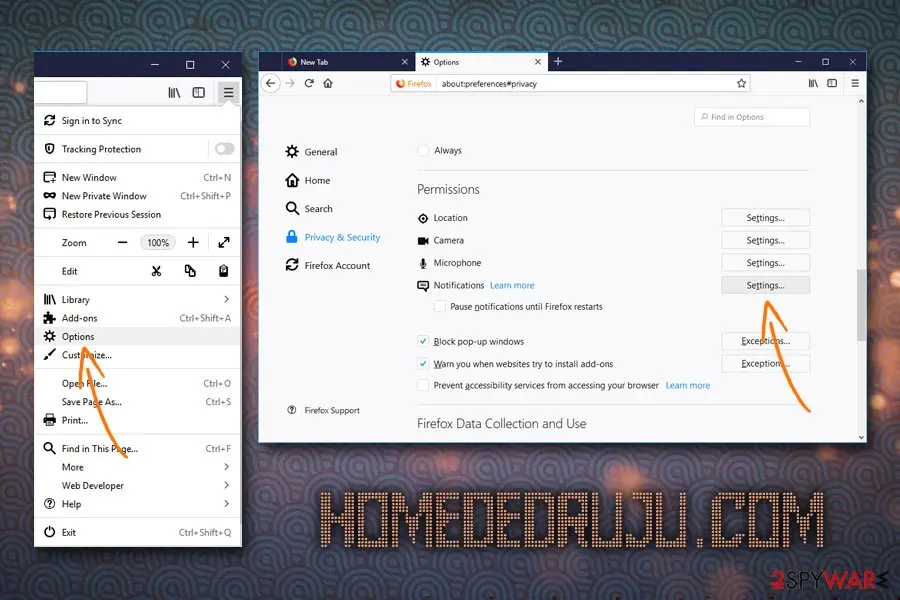Expand the Library submenu
Viewport: 900px width, 600px height.
138,299
